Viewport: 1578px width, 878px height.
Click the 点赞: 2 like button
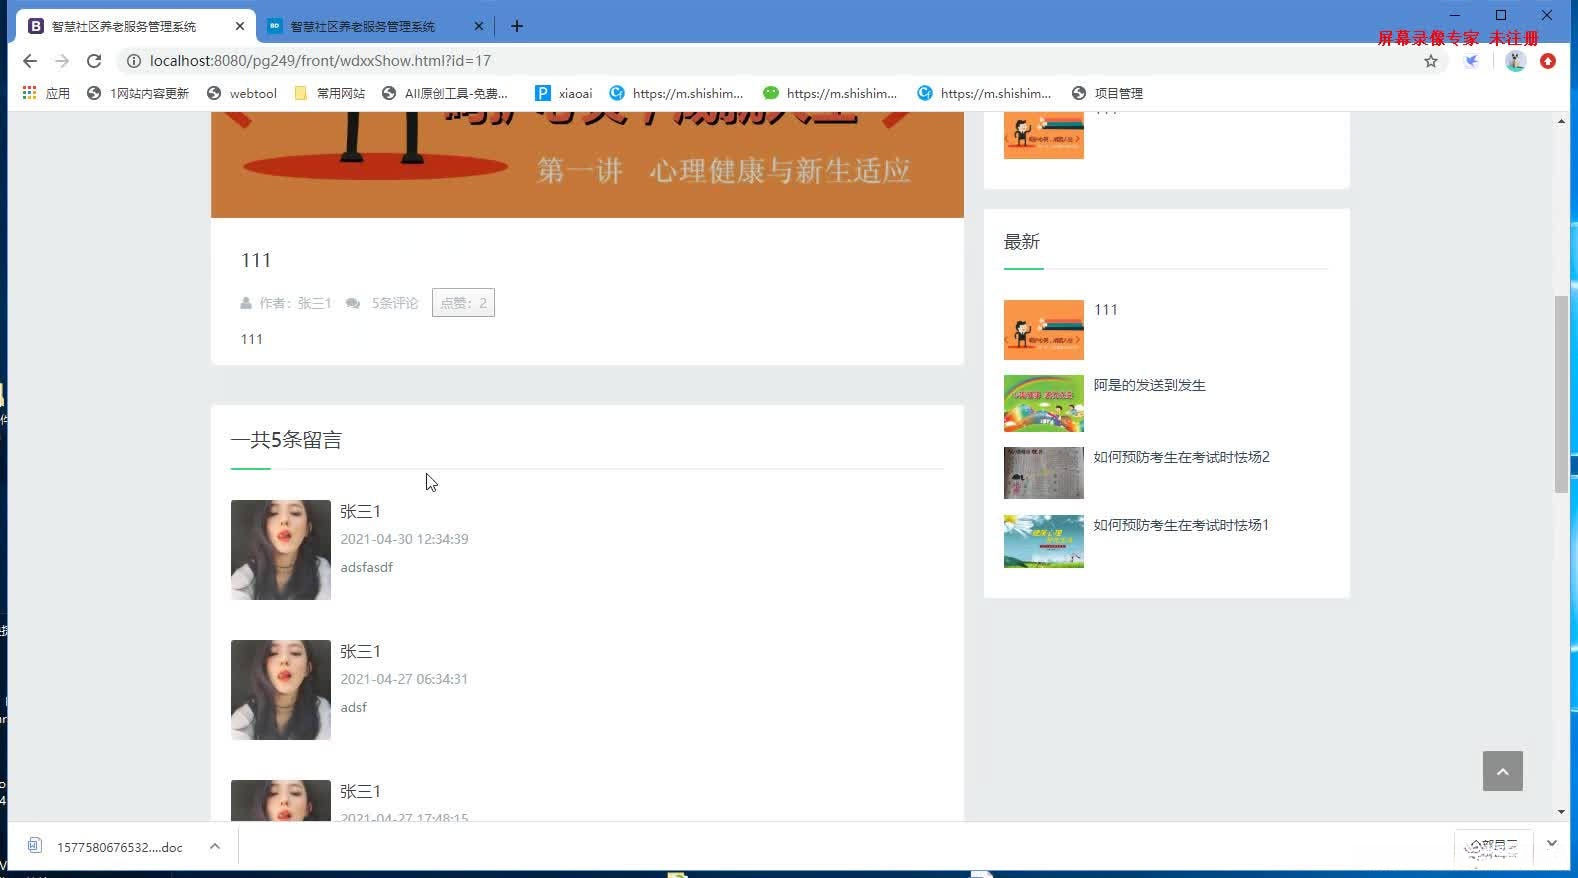(x=463, y=303)
